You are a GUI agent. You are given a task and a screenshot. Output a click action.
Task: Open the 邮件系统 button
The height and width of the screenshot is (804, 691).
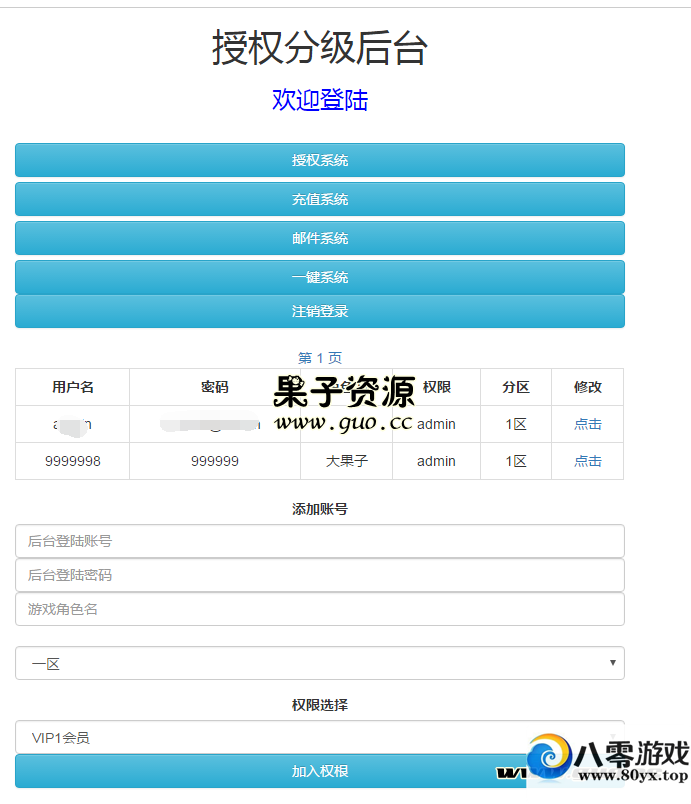320,238
